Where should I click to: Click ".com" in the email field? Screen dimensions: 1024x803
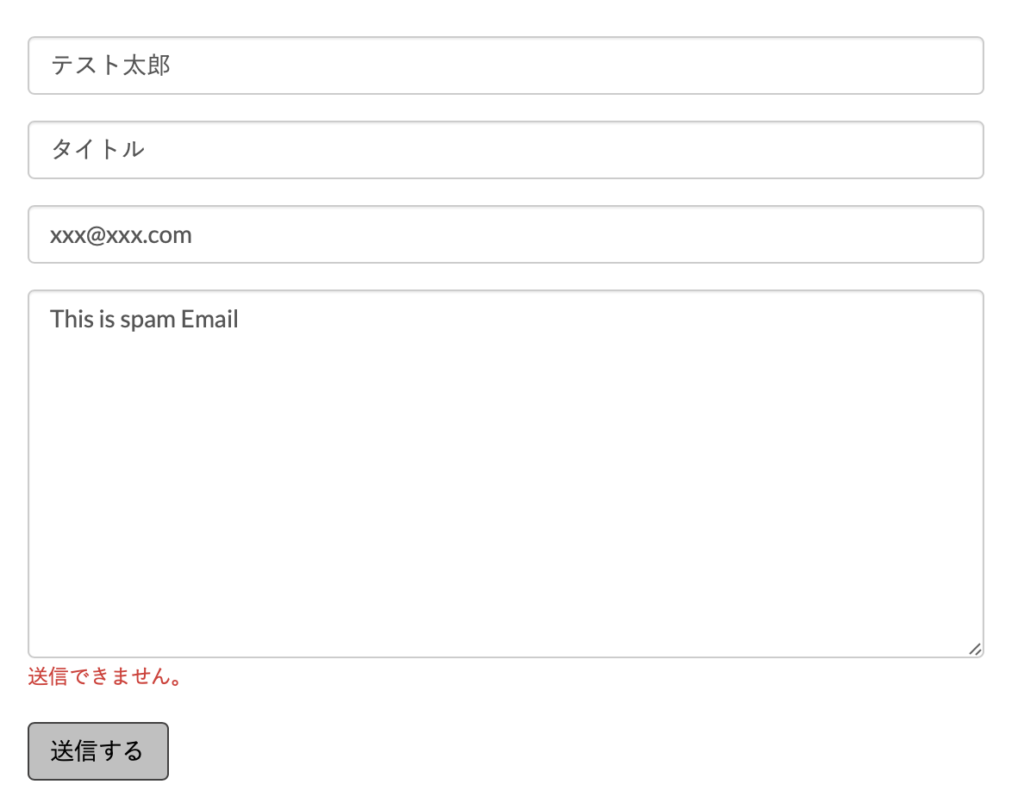168,236
